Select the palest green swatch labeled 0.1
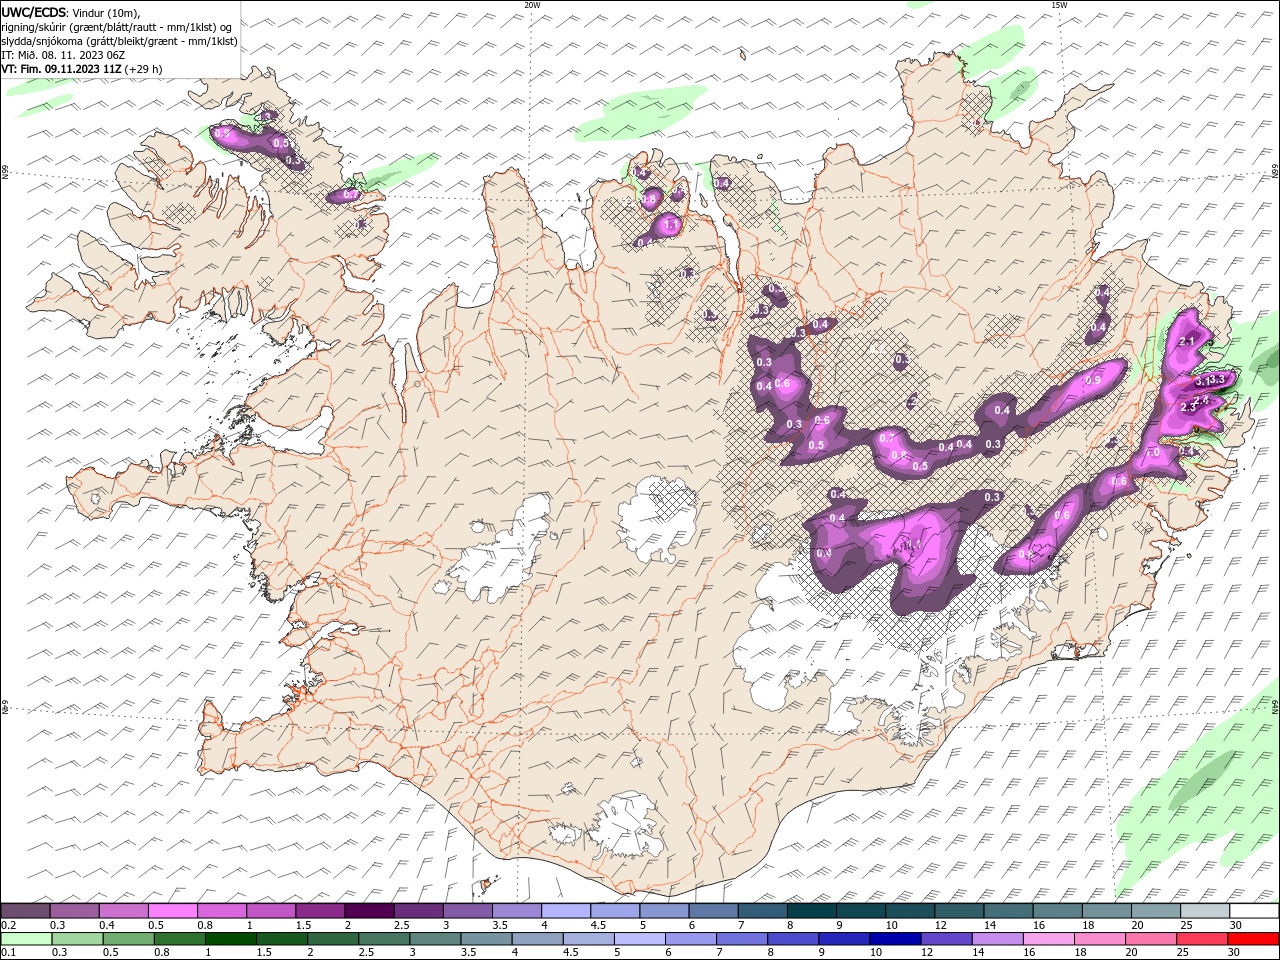Image resolution: width=1280 pixels, height=960 pixels. pos(26,939)
